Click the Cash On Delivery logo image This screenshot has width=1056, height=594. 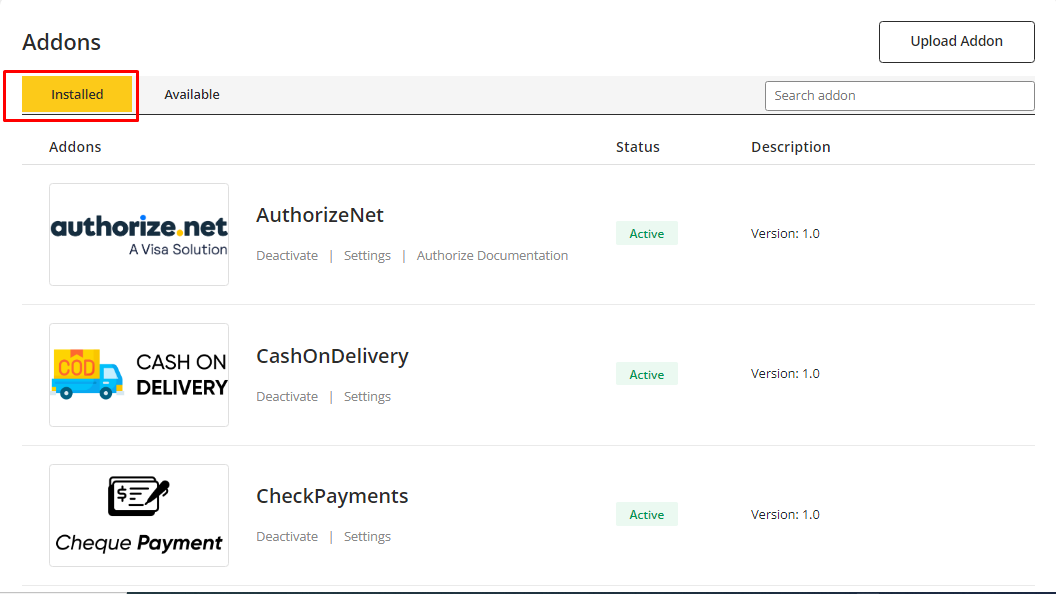click(x=139, y=375)
